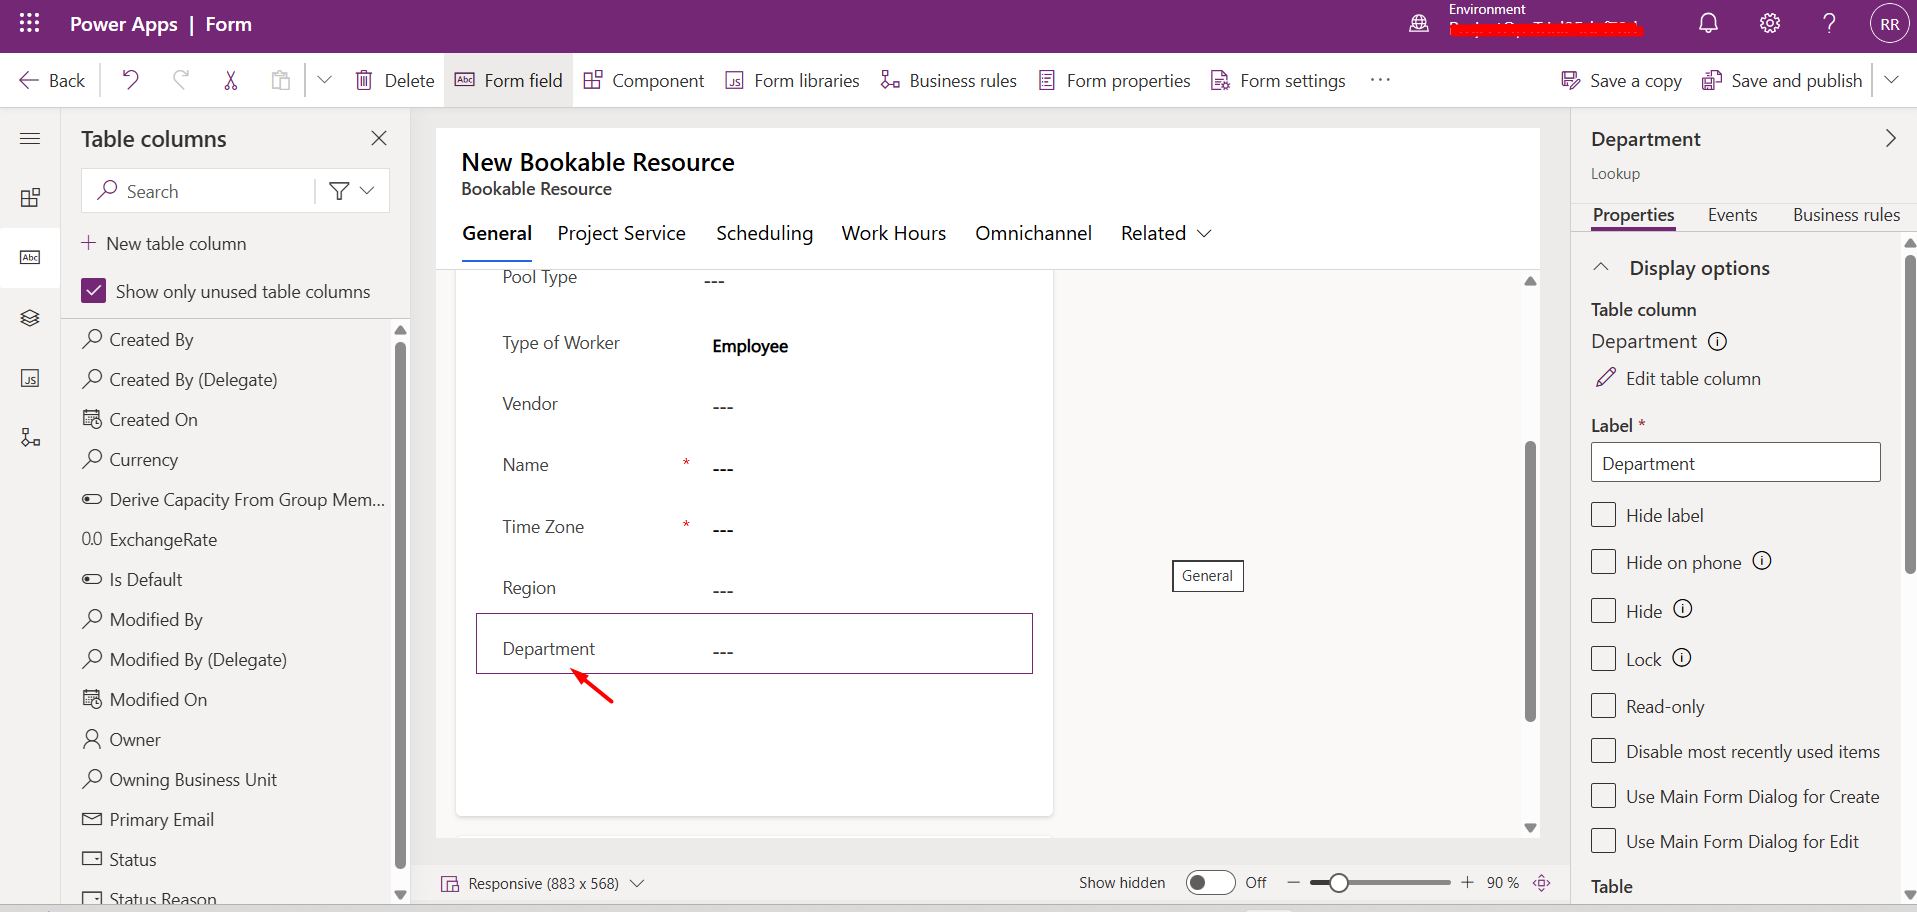Click the Components icon in left rail
1917x912 pixels.
pyautogui.click(x=30, y=198)
